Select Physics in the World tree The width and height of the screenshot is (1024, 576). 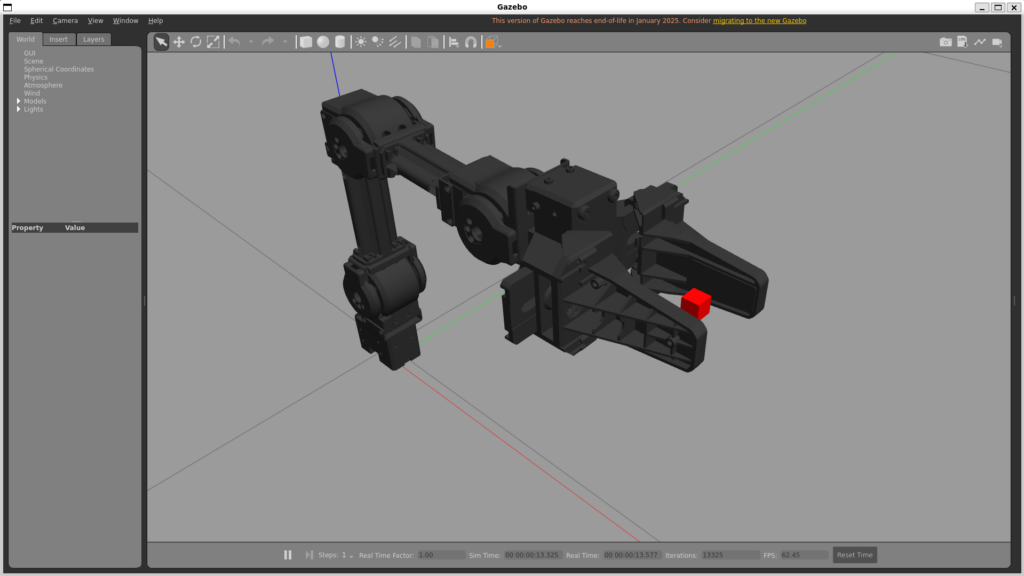click(35, 77)
